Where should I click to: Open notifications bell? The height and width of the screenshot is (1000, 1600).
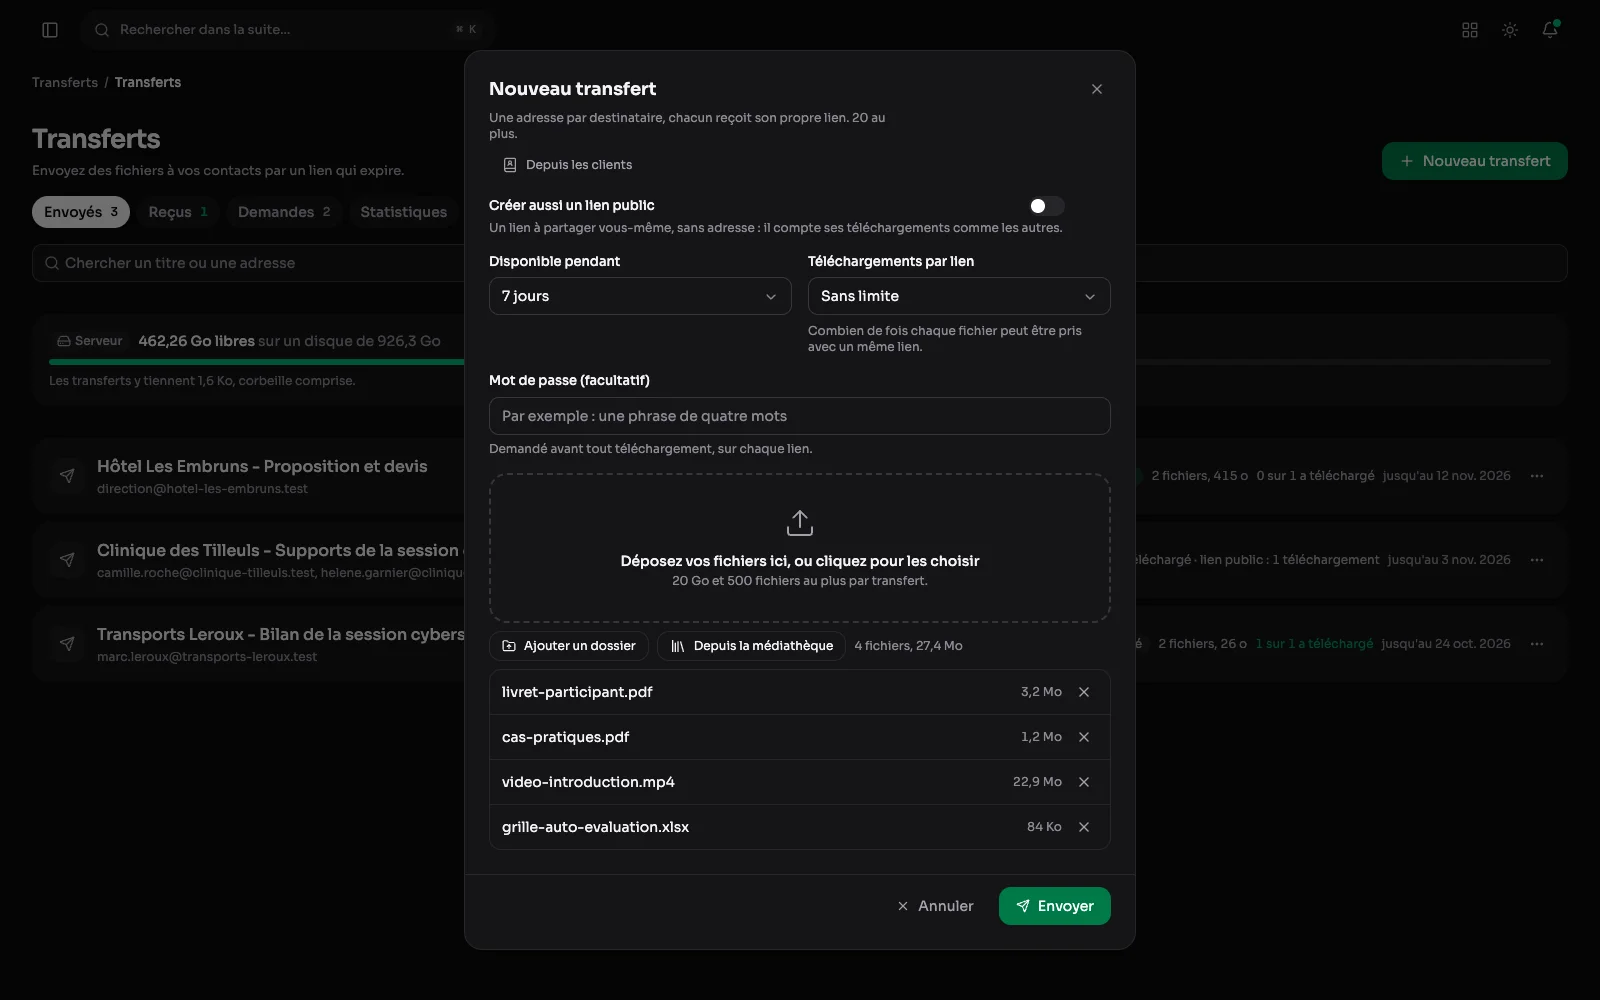pos(1550,30)
